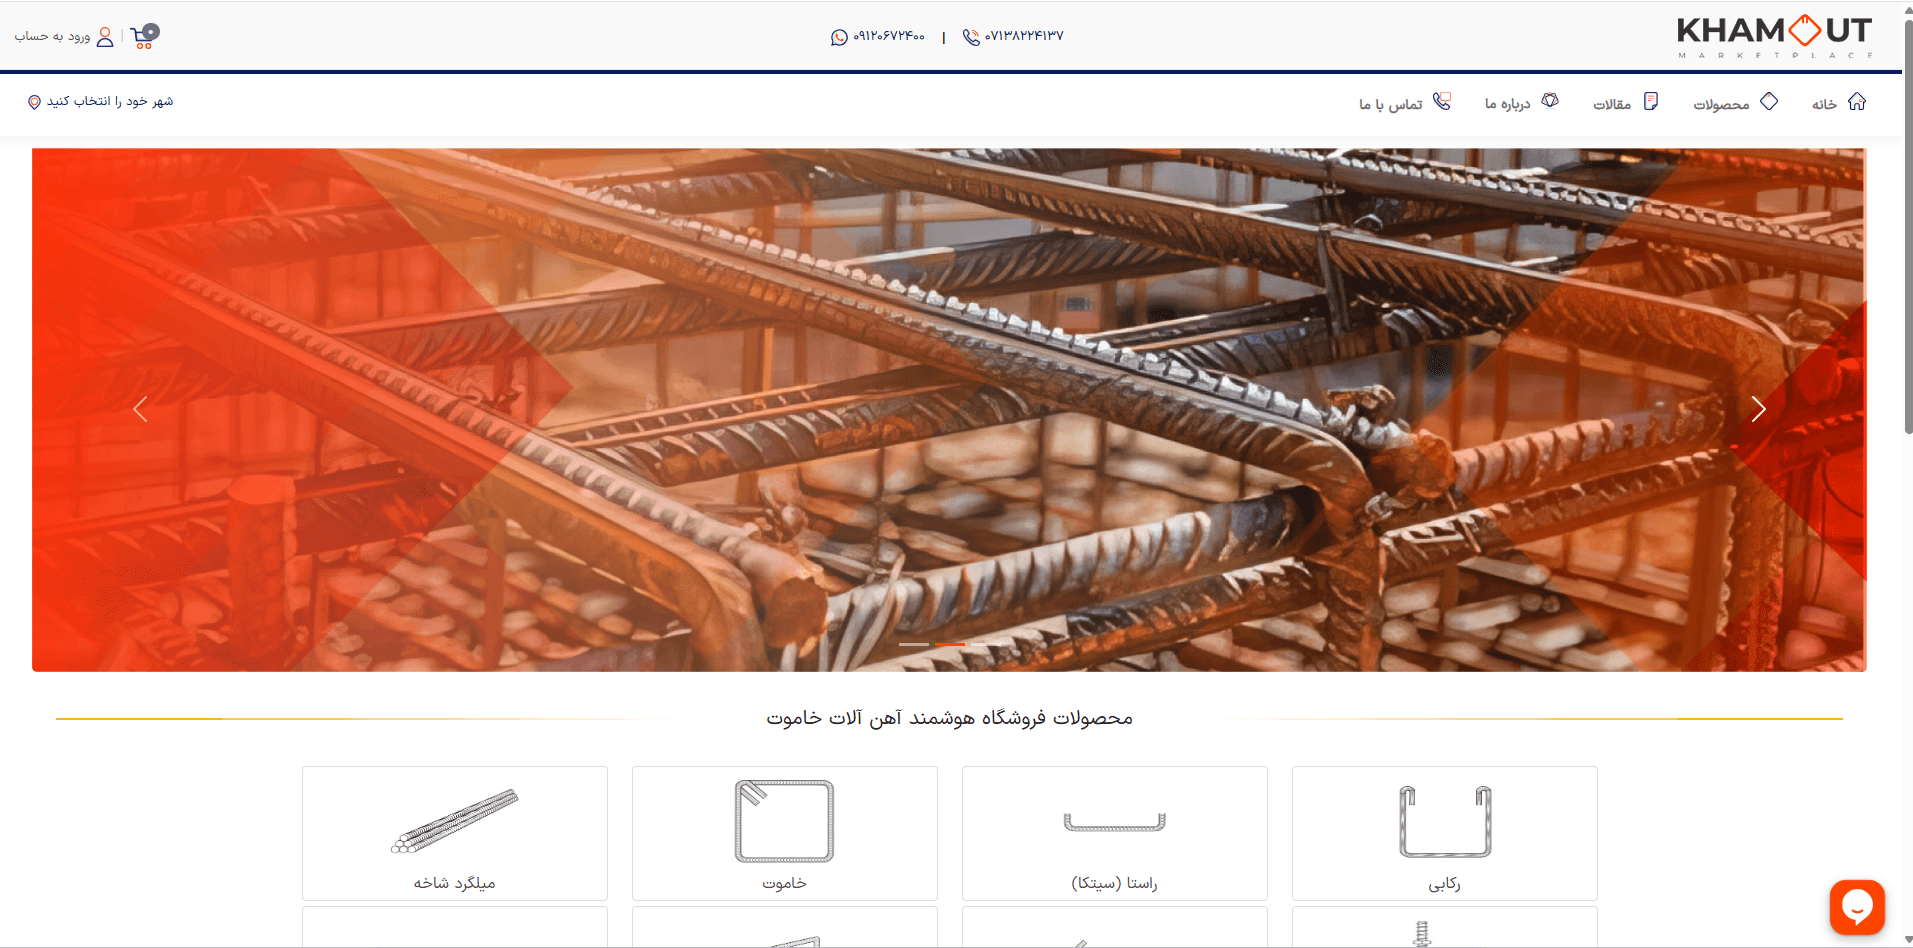Viewport: 1913px width, 948px height.
Task: Open the خانه menu item
Action: (x=1824, y=104)
